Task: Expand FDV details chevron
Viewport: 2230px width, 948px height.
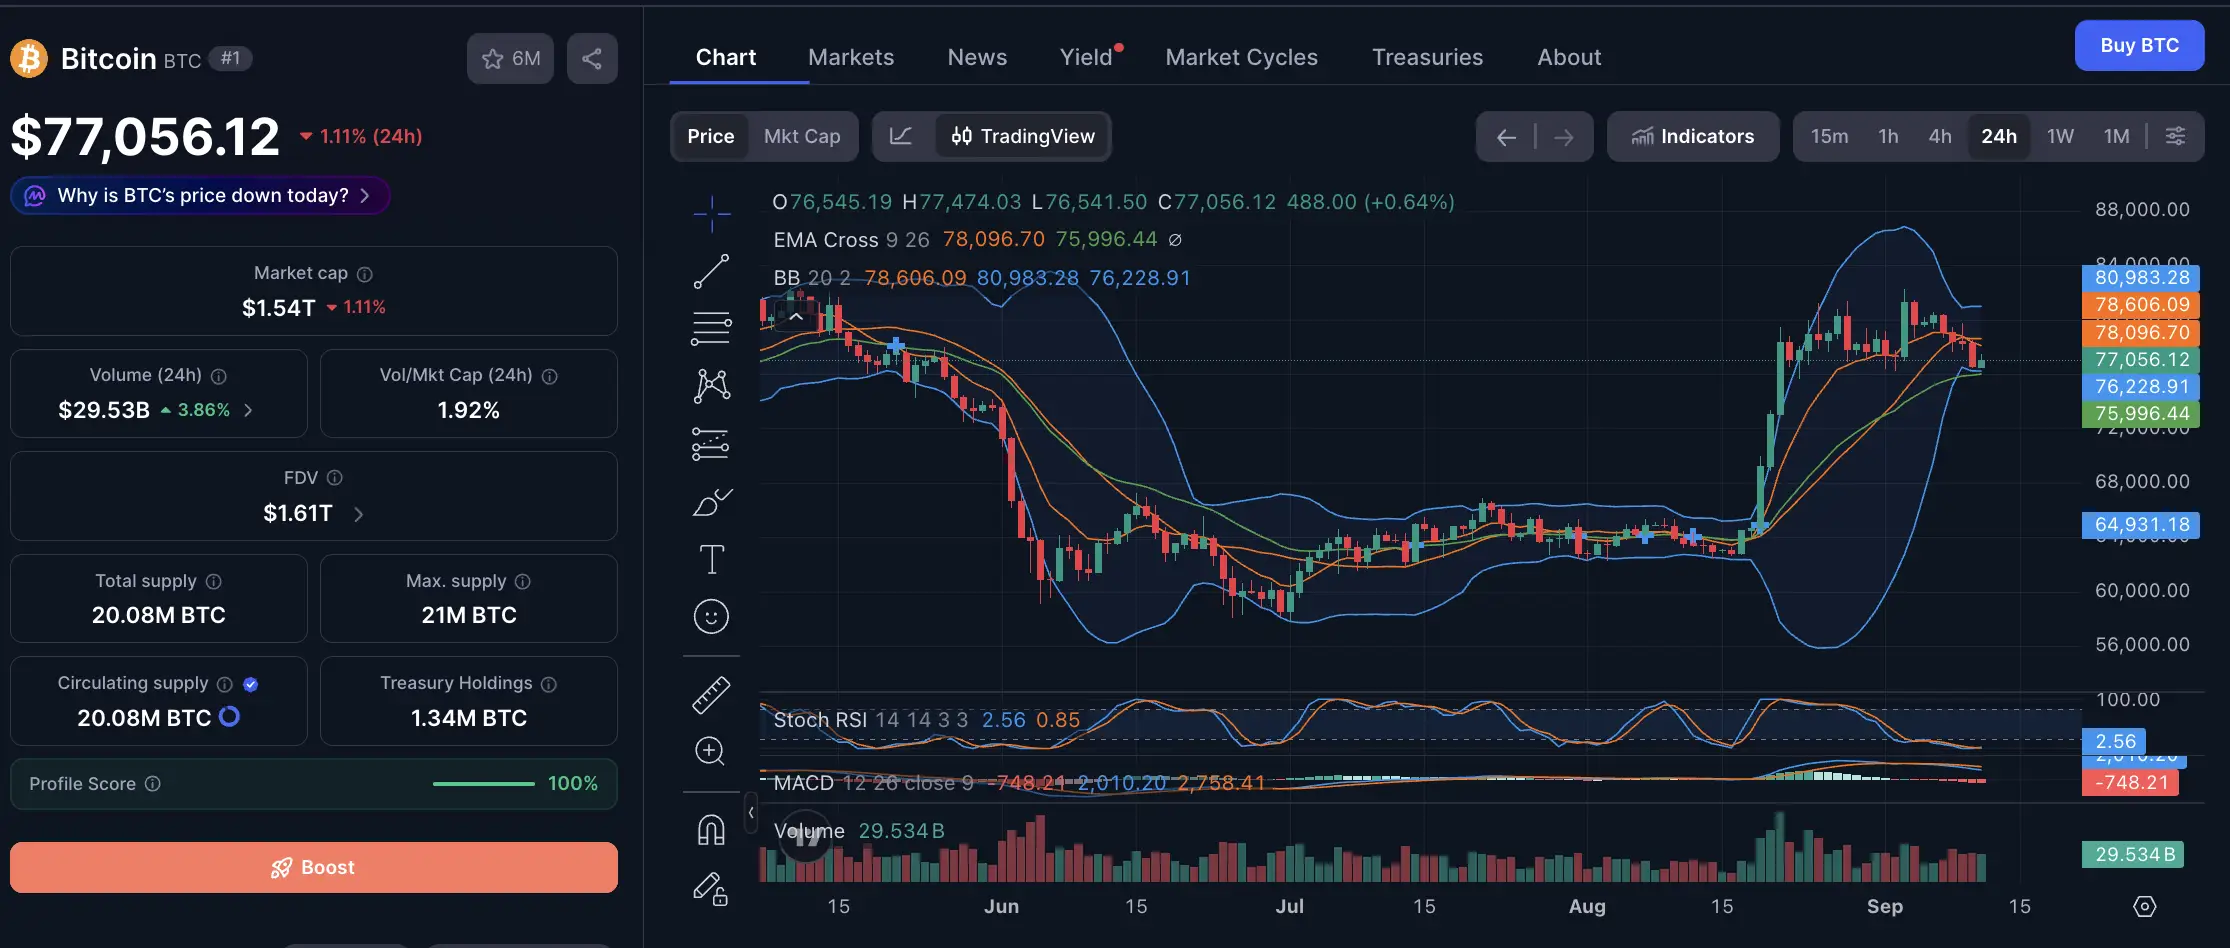Action: [x=358, y=514]
